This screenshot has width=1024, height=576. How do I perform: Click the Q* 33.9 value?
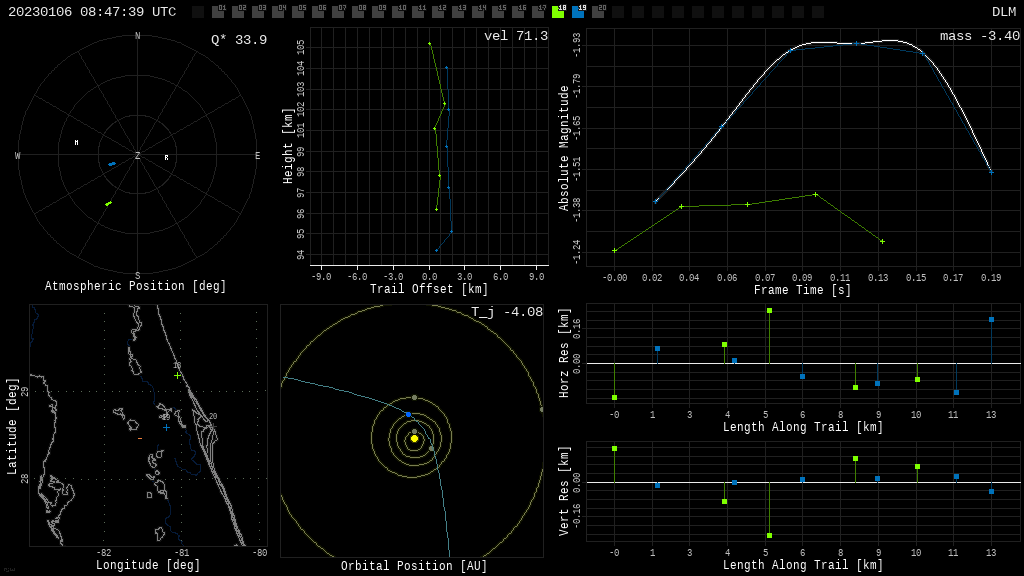point(239,40)
